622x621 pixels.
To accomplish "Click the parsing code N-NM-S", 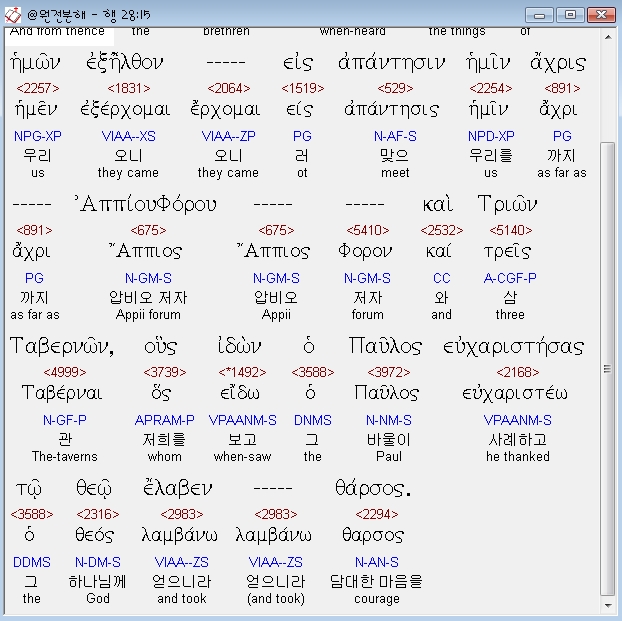I will tap(389, 420).
